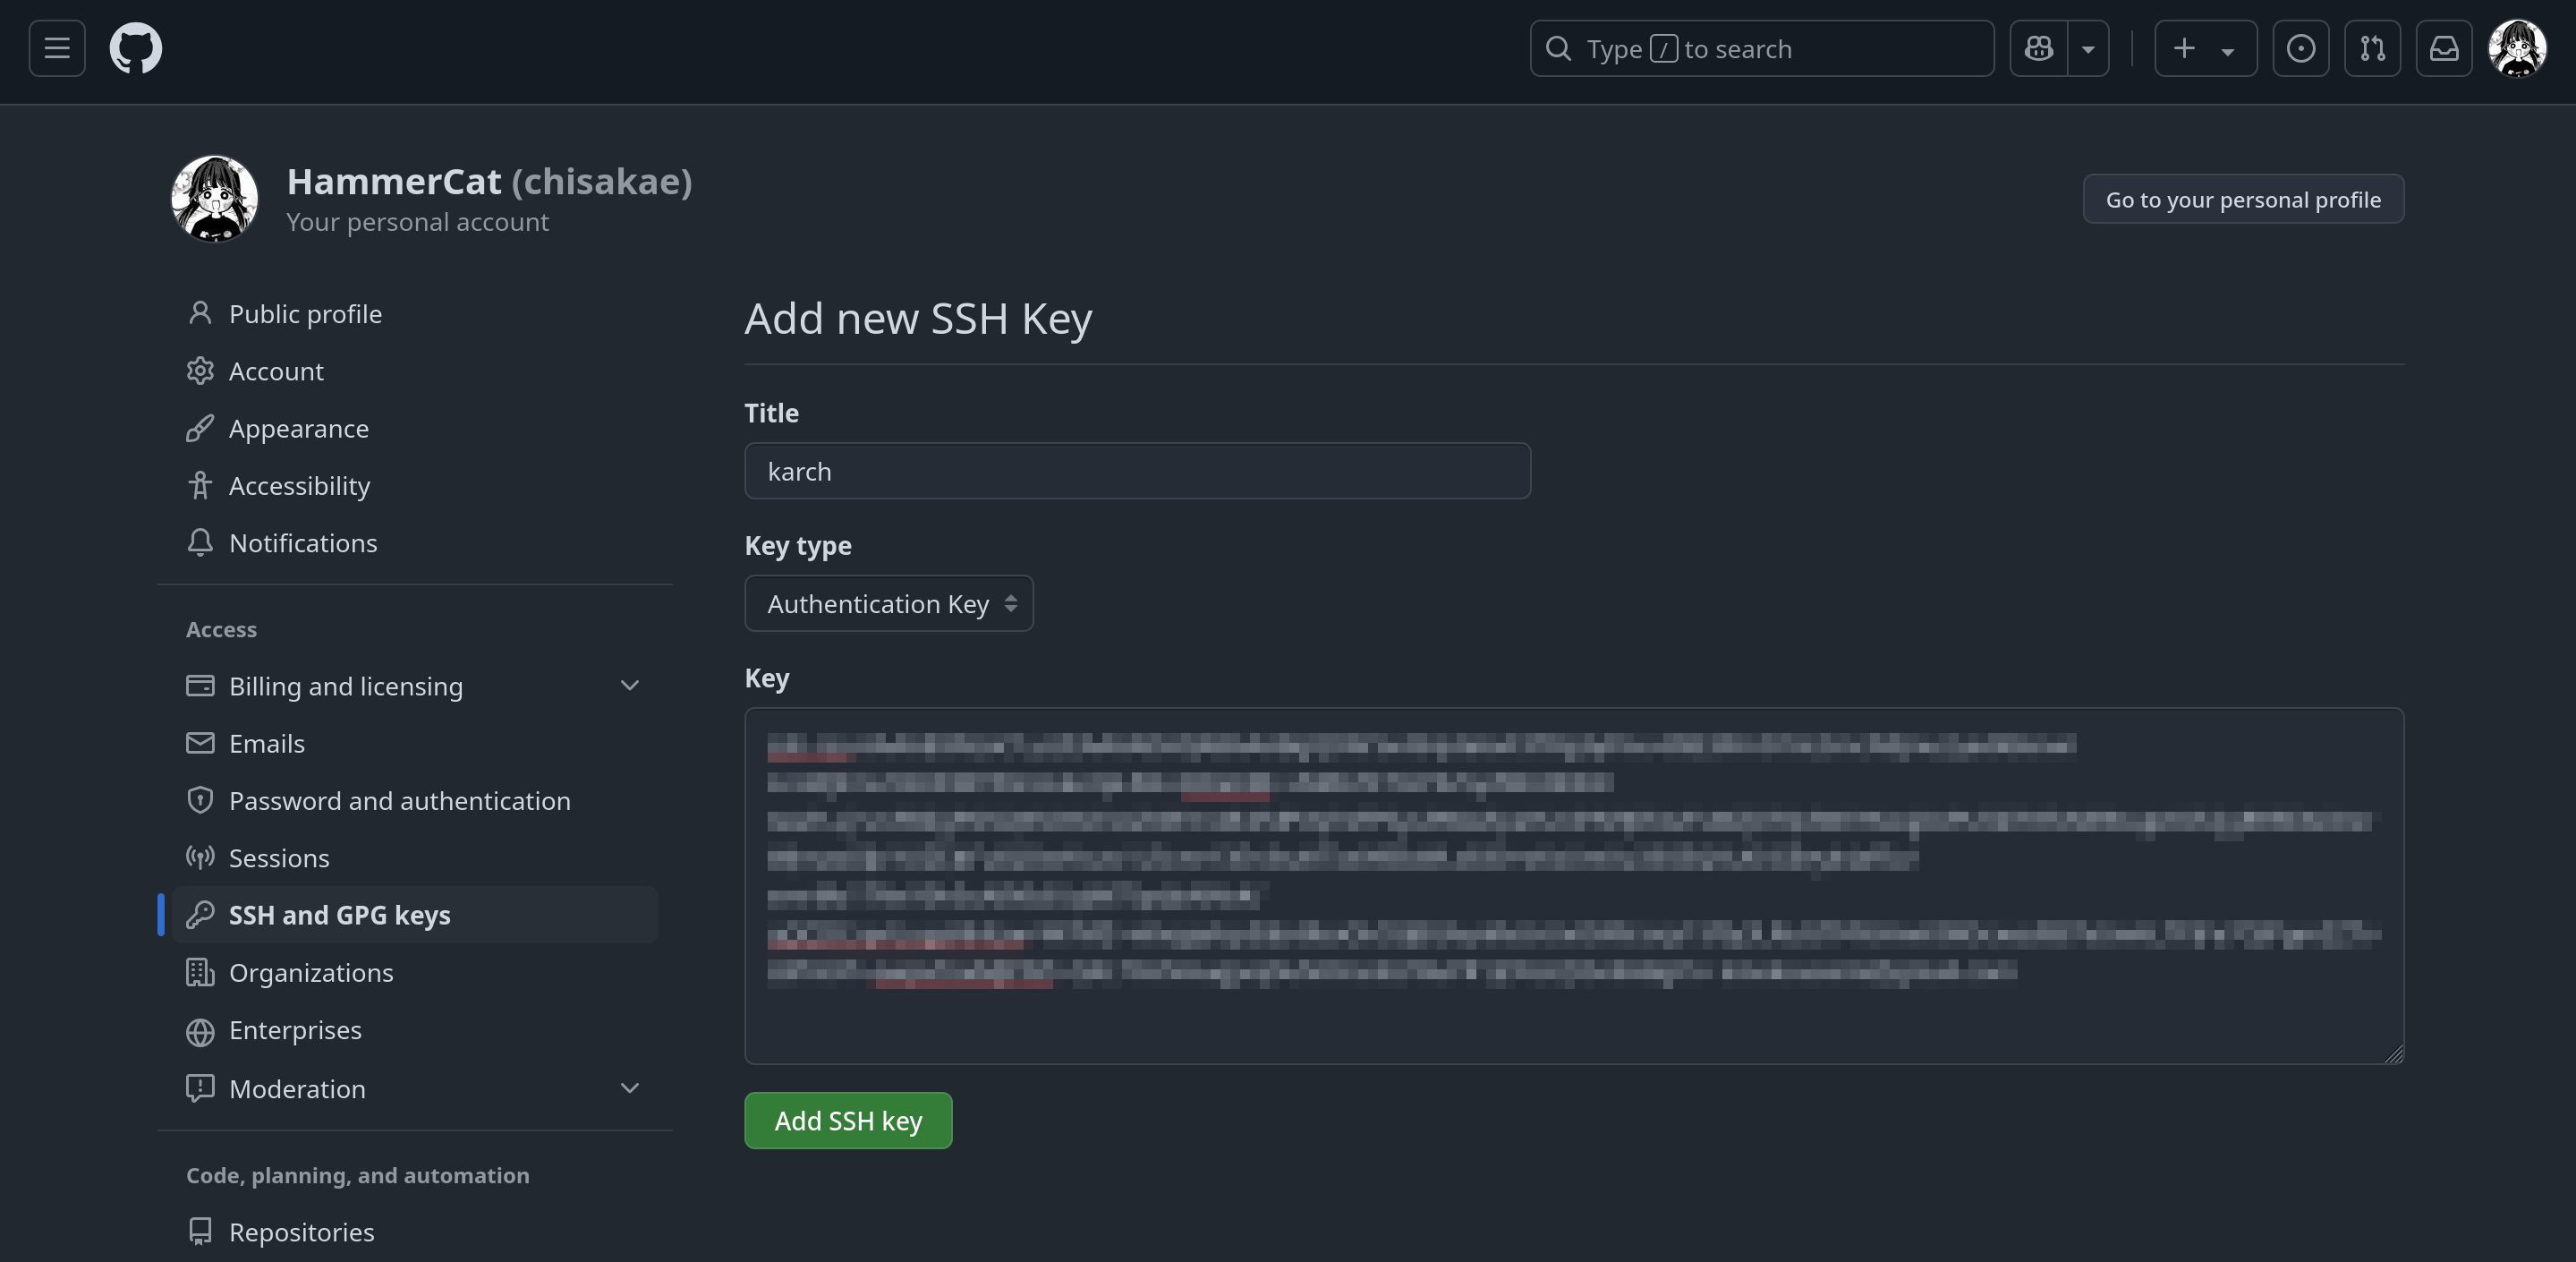Open Organizations settings
The width and height of the screenshot is (2576, 1262).
click(x=415, y=972)
